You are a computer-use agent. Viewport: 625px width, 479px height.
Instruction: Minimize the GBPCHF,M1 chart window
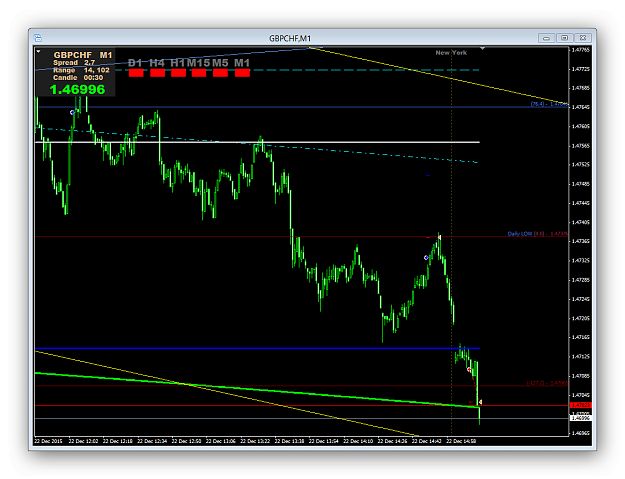pos(546,38)
